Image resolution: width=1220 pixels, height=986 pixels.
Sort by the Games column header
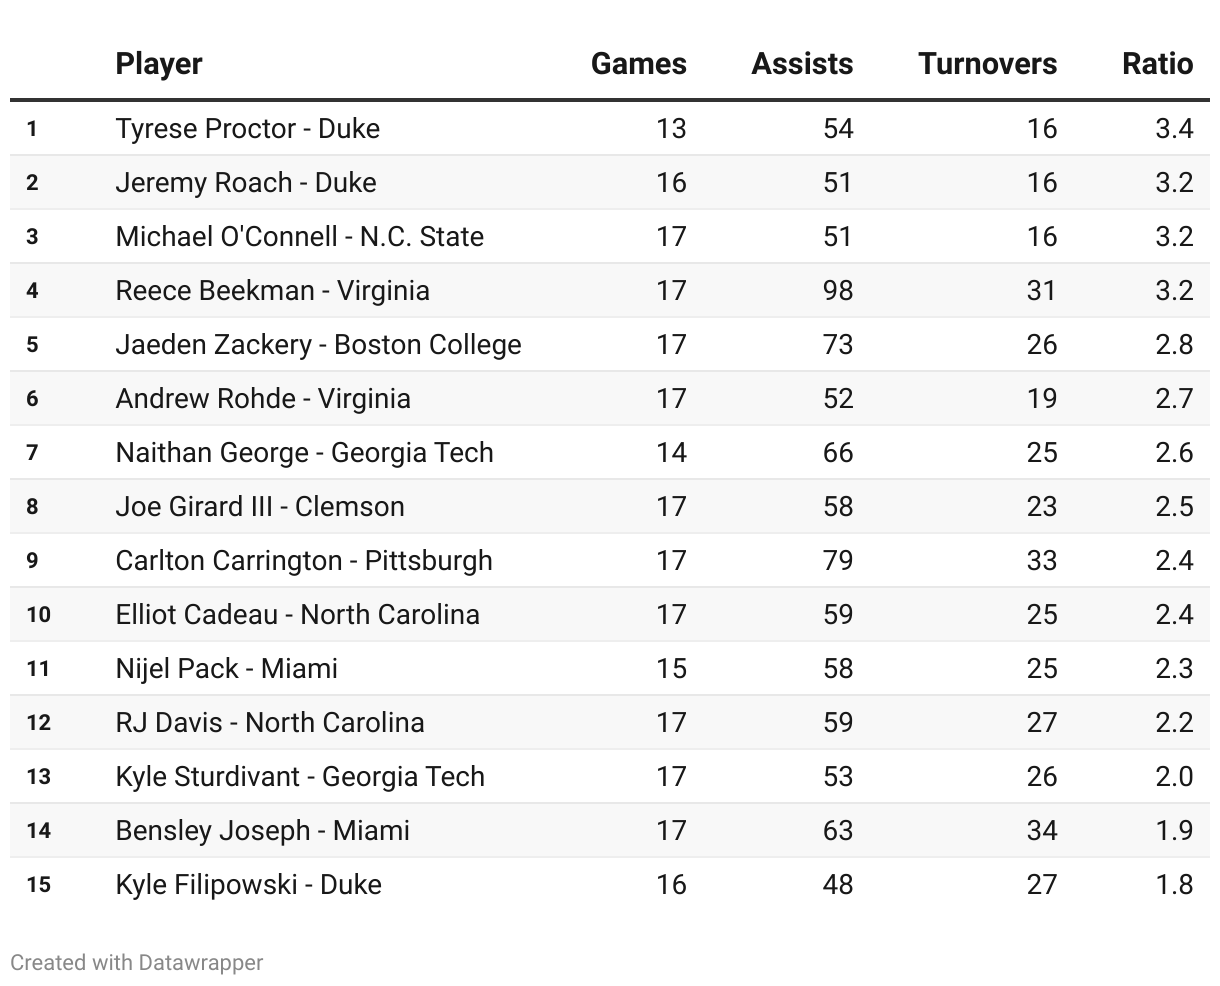pyautogui.click(x=638, y=64)
